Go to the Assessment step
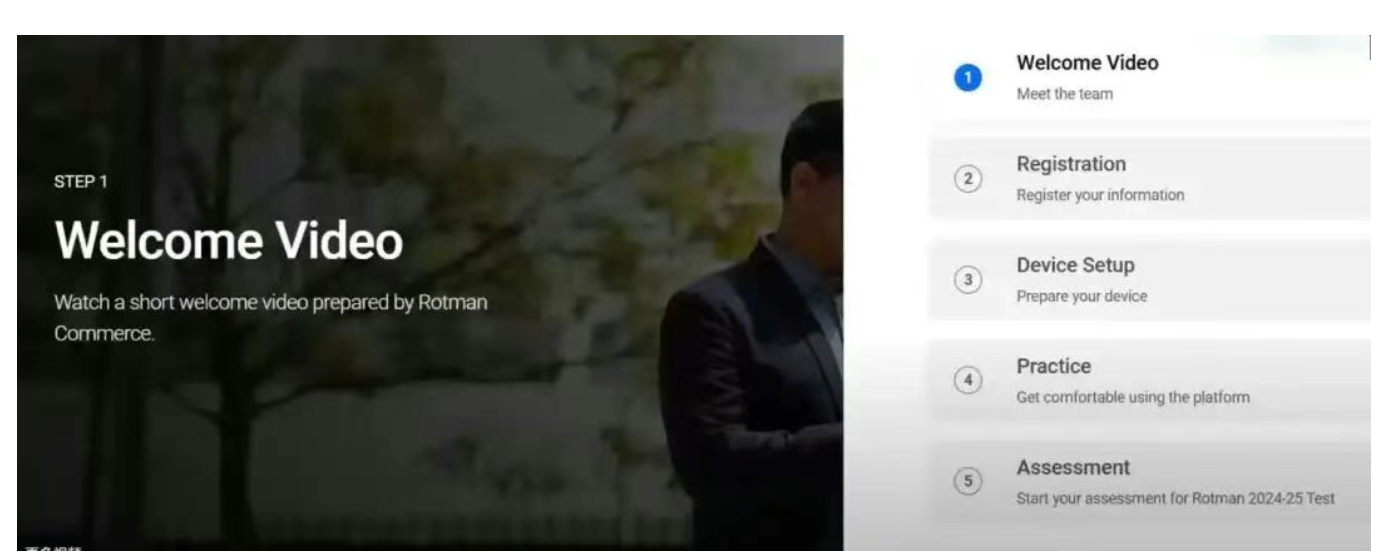1384x554 pixels. point(1150,481)
